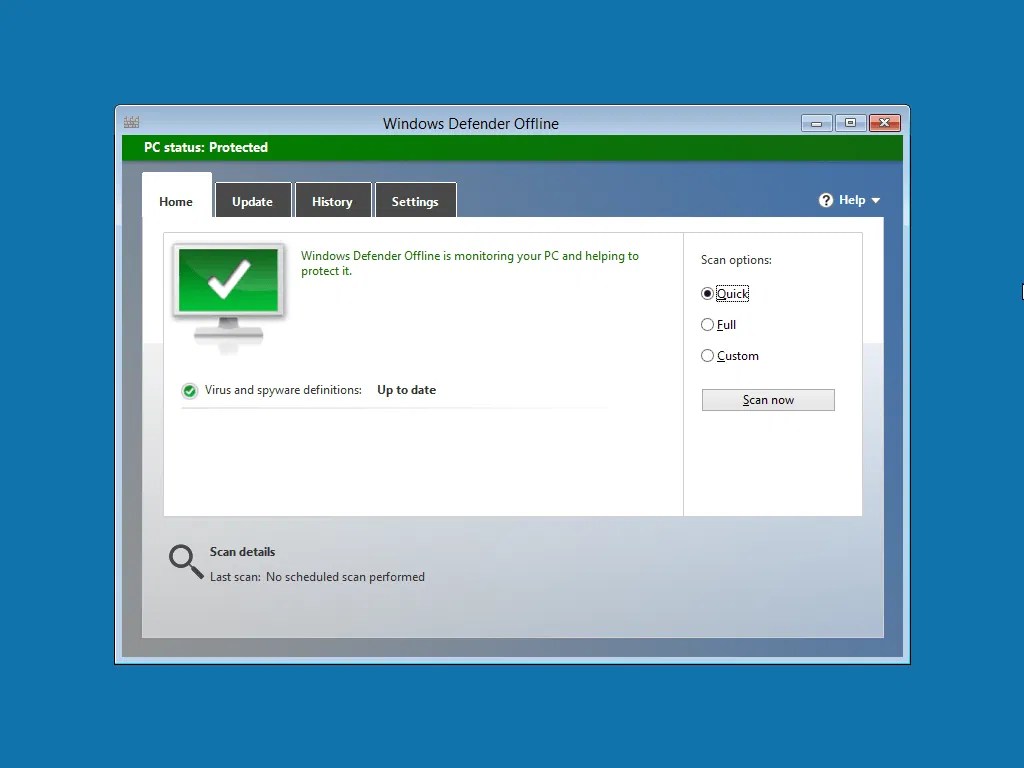Click the application icon in the title bar
This screenshot has width=1024, height=768.
tap(131, 120)
